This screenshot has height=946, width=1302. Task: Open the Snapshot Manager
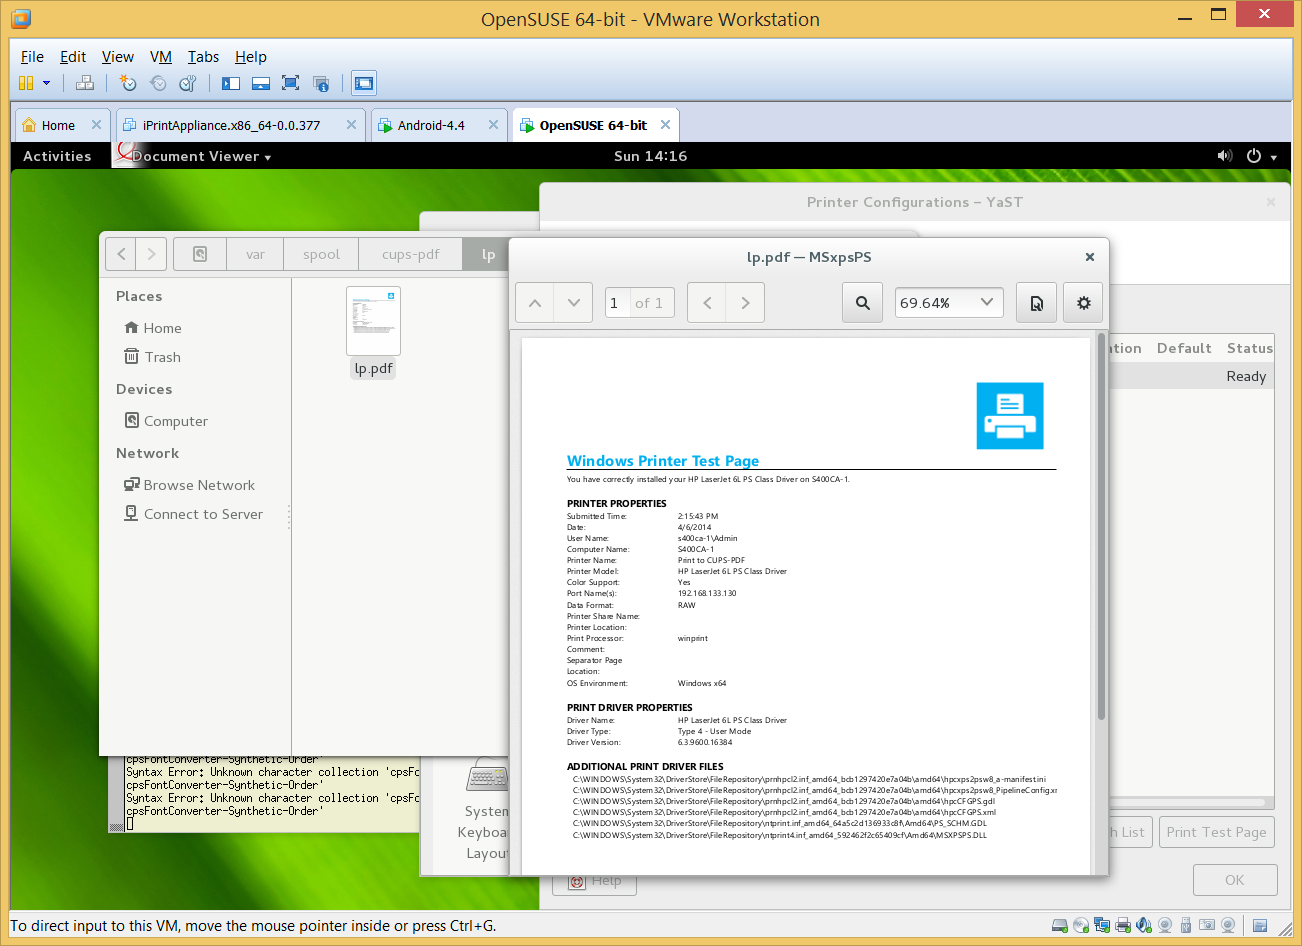pos(187,83)
